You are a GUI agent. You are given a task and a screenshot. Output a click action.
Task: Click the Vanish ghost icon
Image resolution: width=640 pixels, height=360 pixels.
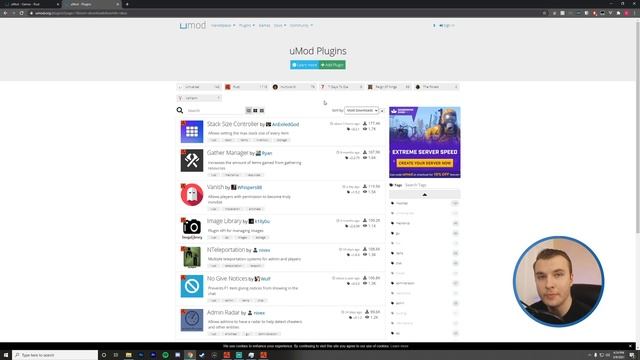pyautogui.click(x=192, y=195)
